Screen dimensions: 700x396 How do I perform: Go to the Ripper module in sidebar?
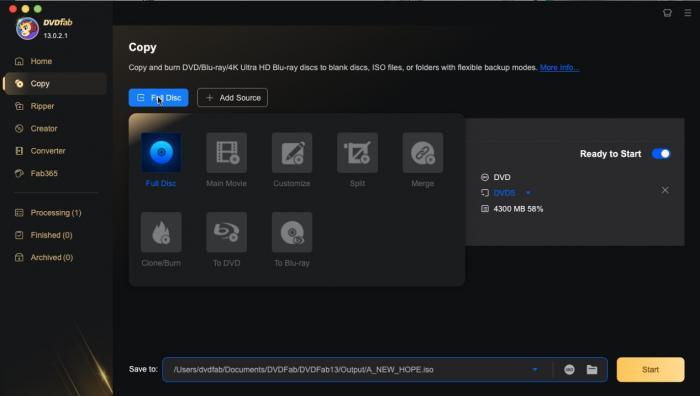pos(42,106)
